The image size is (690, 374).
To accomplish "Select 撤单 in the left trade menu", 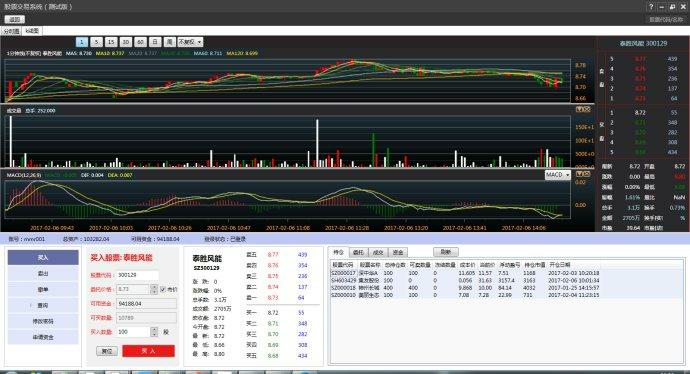I will (43, 290).
